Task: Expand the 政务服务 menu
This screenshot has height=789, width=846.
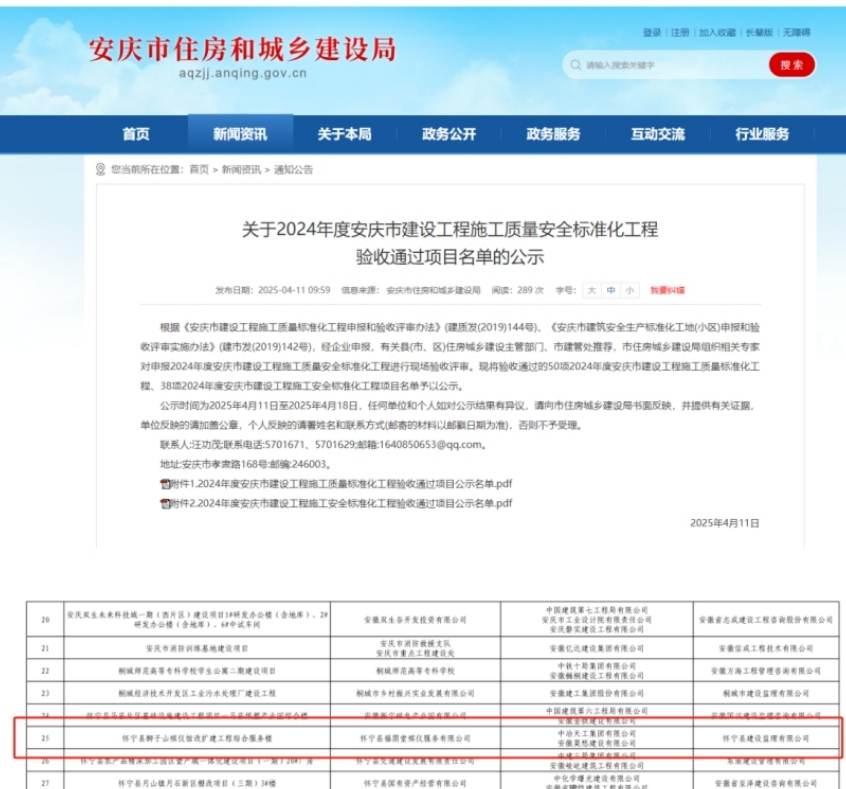Action: [553, 134]
